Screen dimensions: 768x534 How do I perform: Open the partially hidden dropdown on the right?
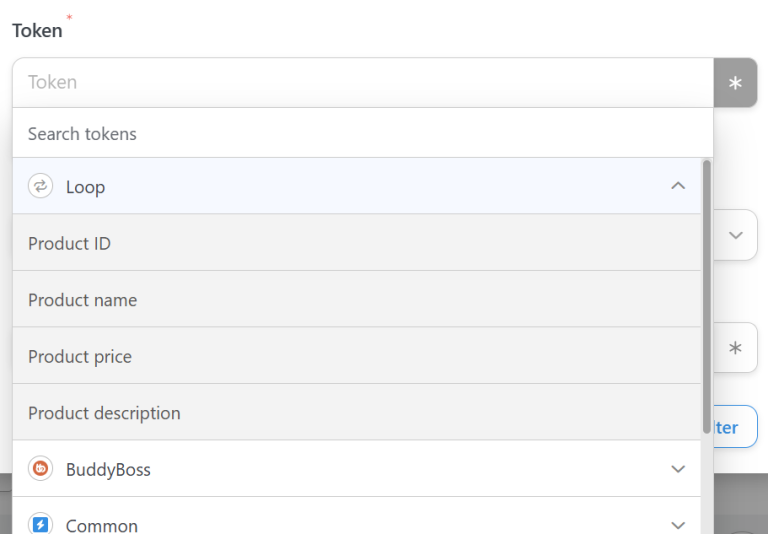point(735,235)
